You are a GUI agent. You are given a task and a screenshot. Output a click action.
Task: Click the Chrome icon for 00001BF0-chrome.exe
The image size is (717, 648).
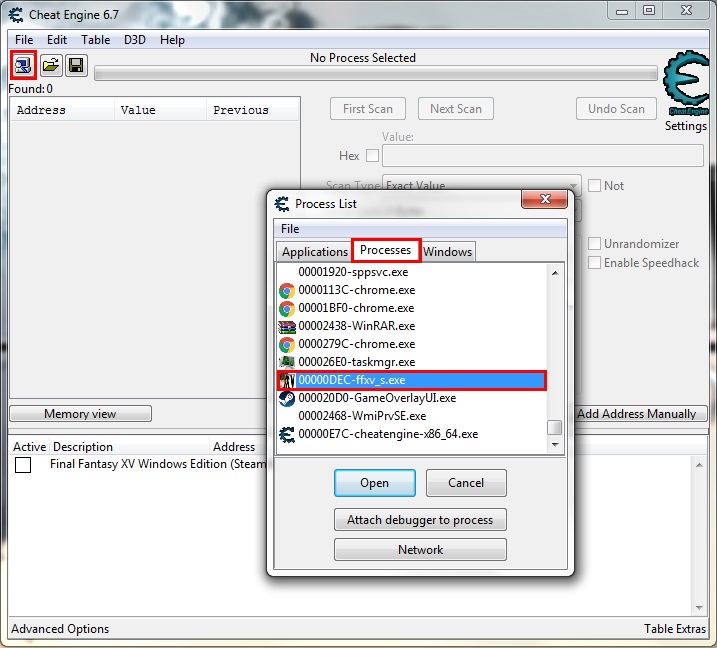[287, 309]
